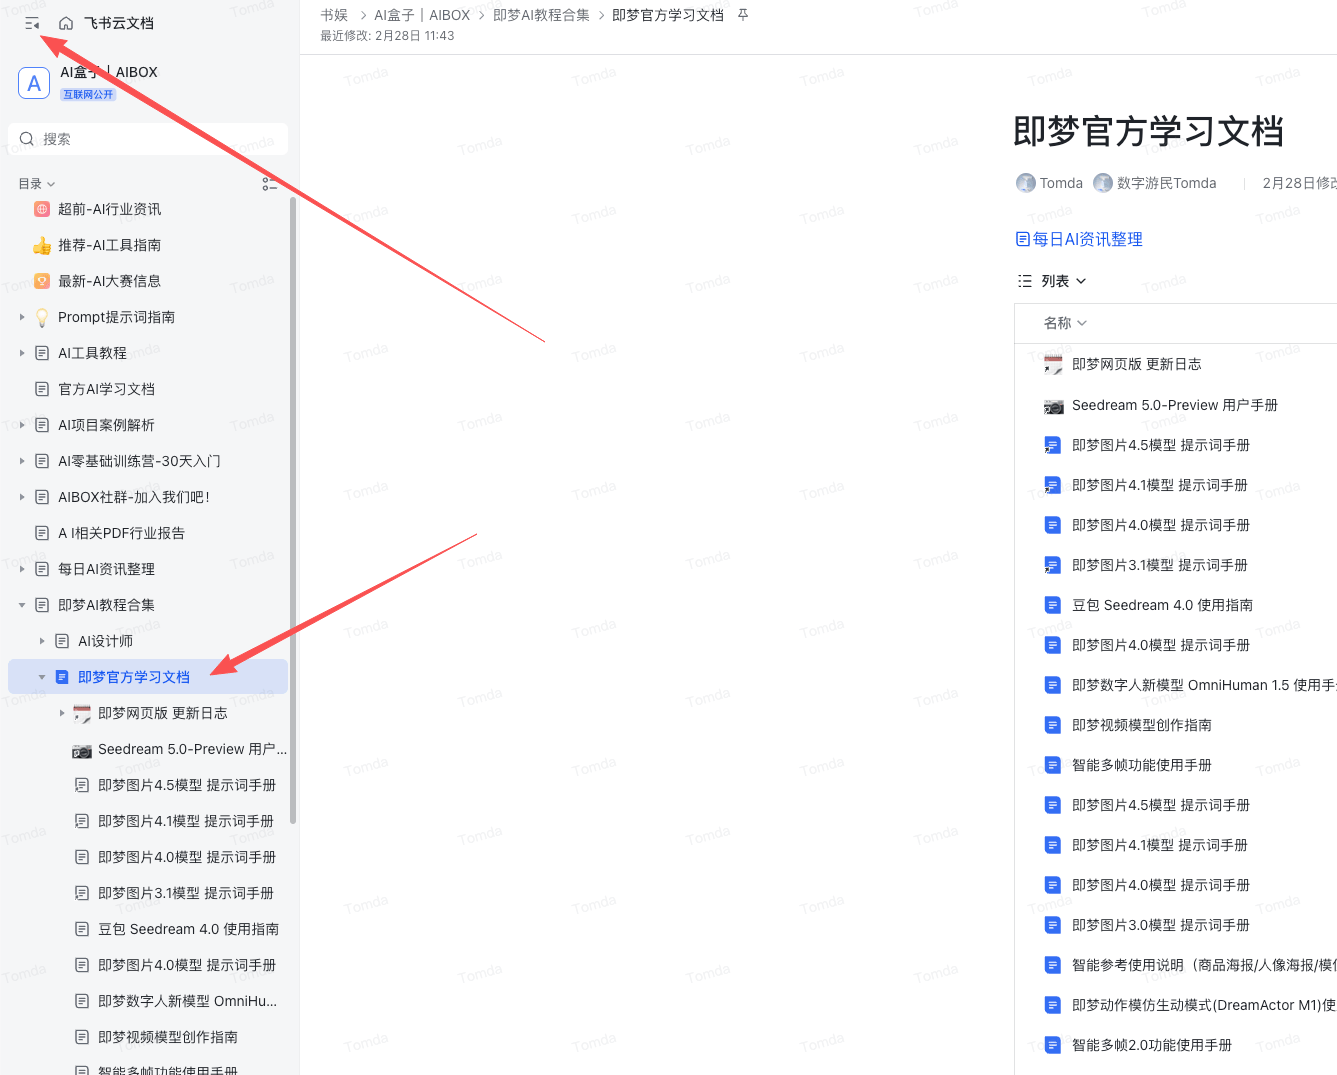Screen dimensions: 1337x1075
Task: Click the Tomda author avatar
Action: pyautogui.click(x=1025, y=183)
